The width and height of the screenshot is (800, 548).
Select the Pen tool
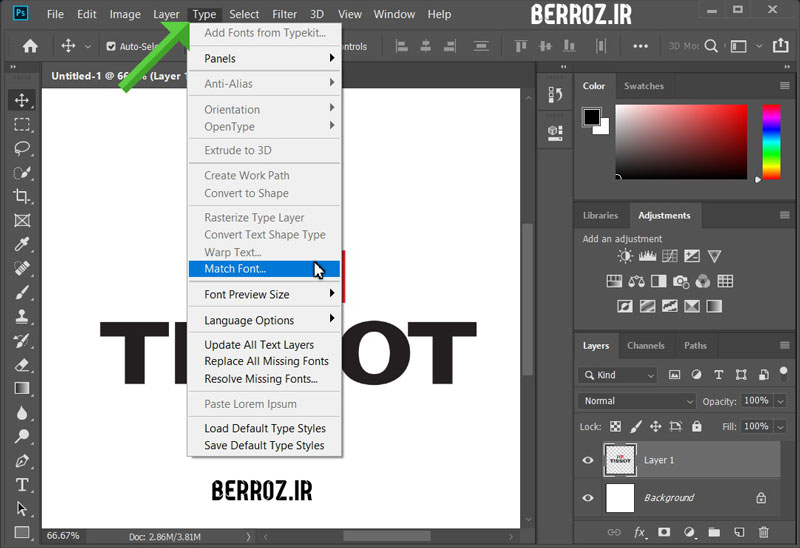pos(21,461)
